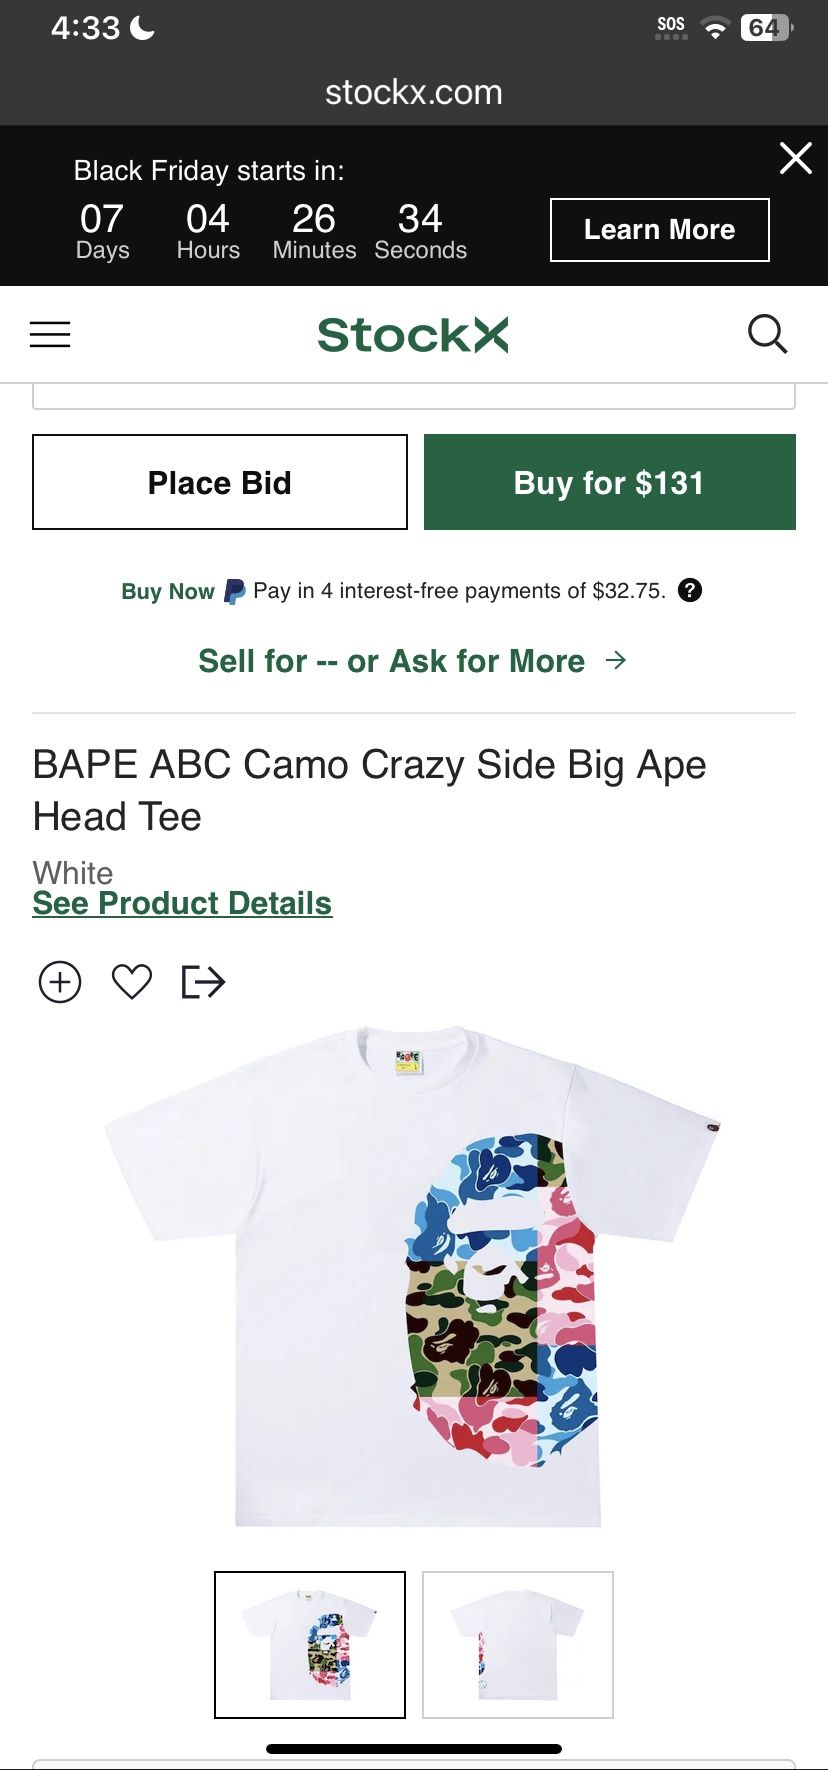Click the main white tee product image
Viewport: 828px width, 1770px height.
click(x=413, y=1270)
